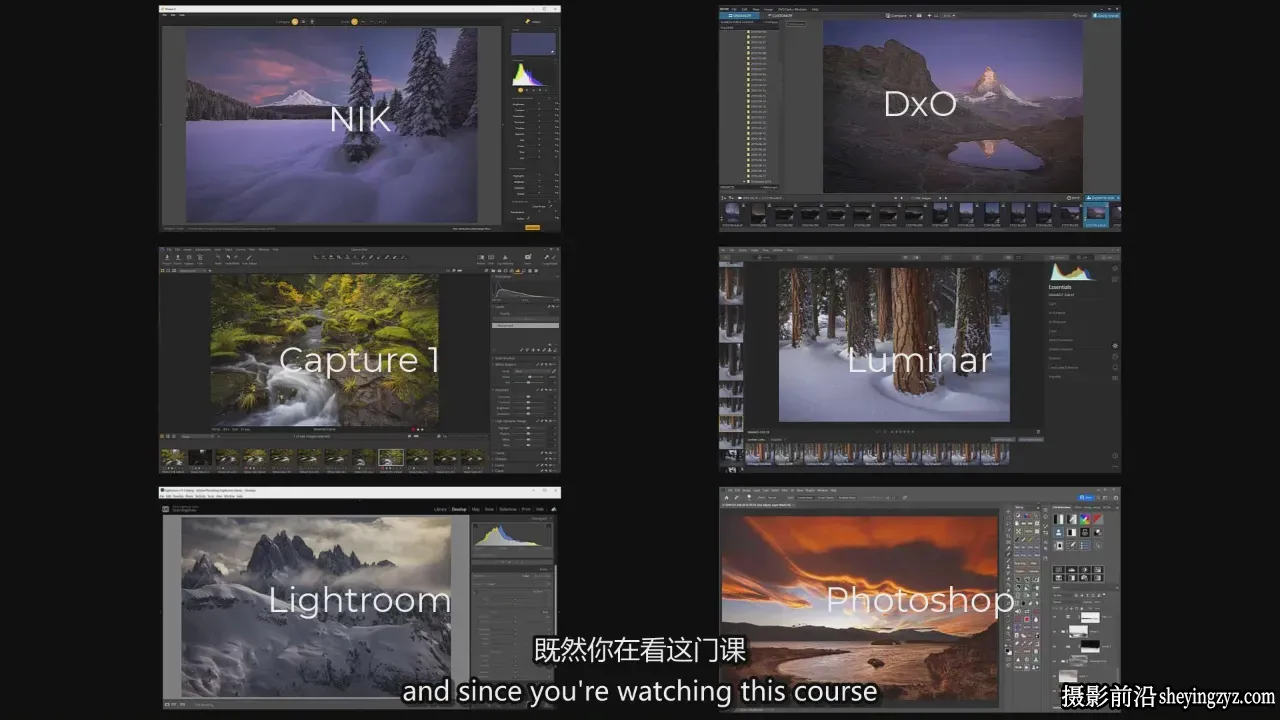Switch to the PhotoLibrary tab in DxO

741,16
